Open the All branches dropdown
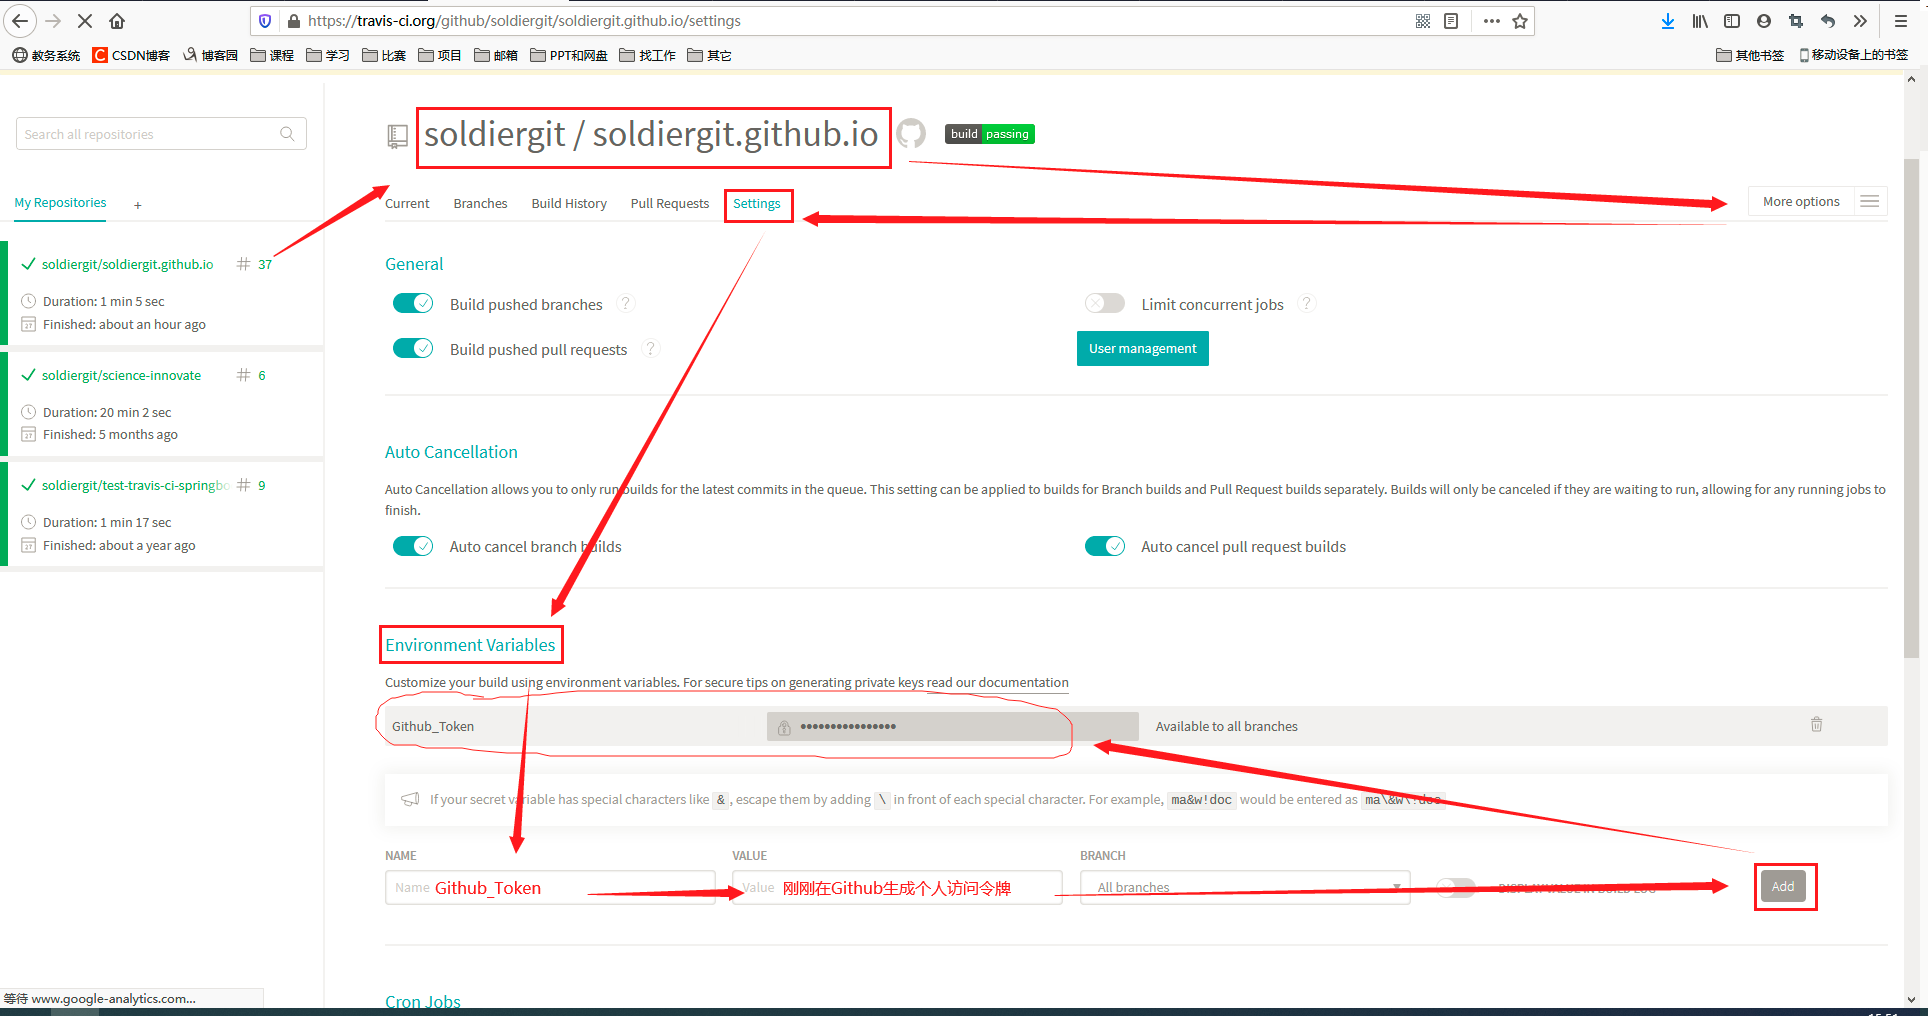 1244,887
